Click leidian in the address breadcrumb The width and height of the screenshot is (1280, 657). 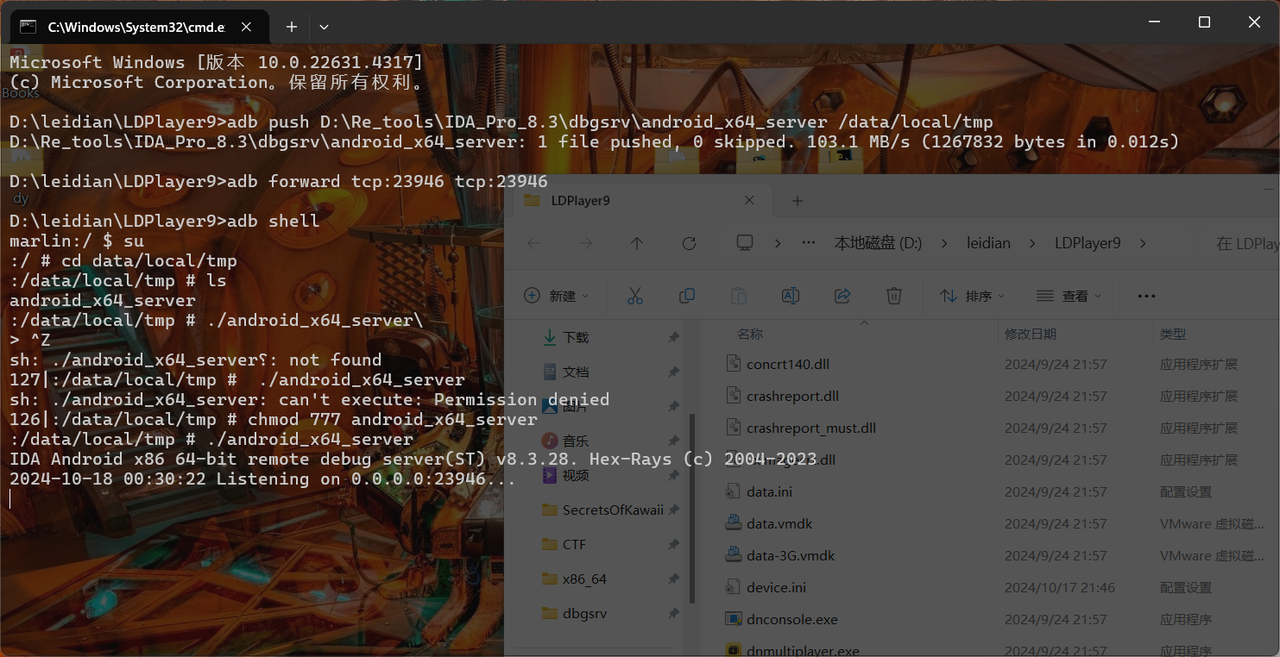(988, 243)
